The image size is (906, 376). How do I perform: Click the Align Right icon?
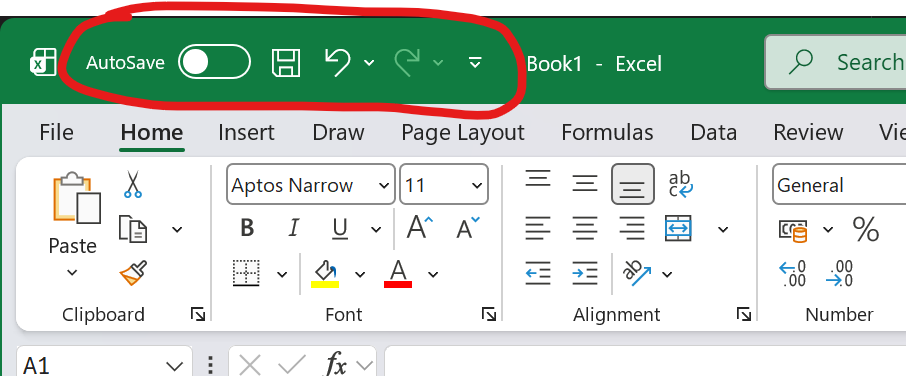632,229
